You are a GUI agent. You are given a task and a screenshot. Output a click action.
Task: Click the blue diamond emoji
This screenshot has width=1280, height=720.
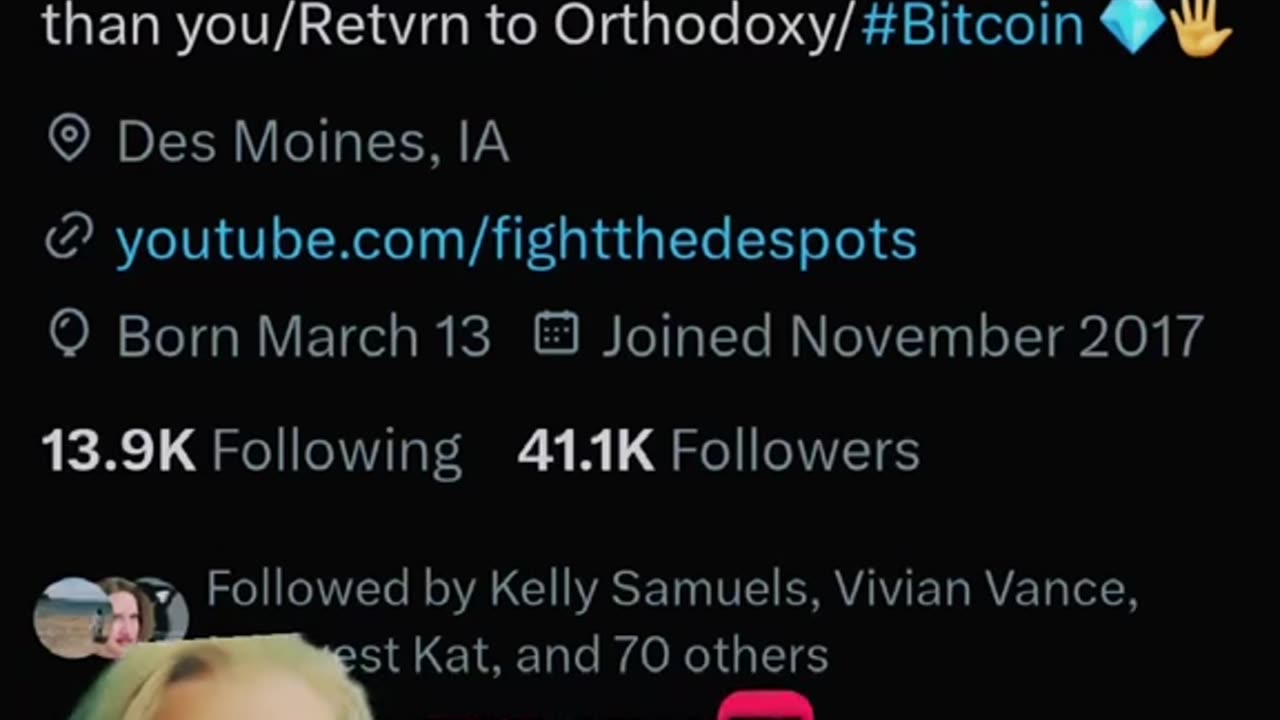(1132, 24)
